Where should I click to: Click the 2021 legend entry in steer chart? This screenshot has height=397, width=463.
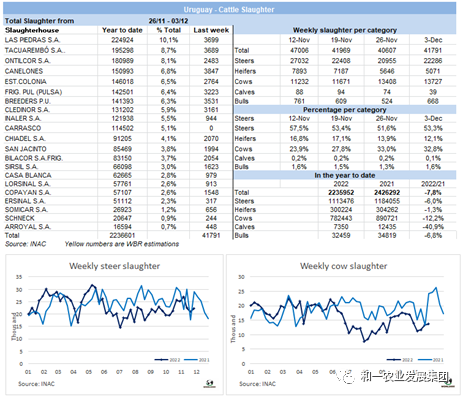197,360
